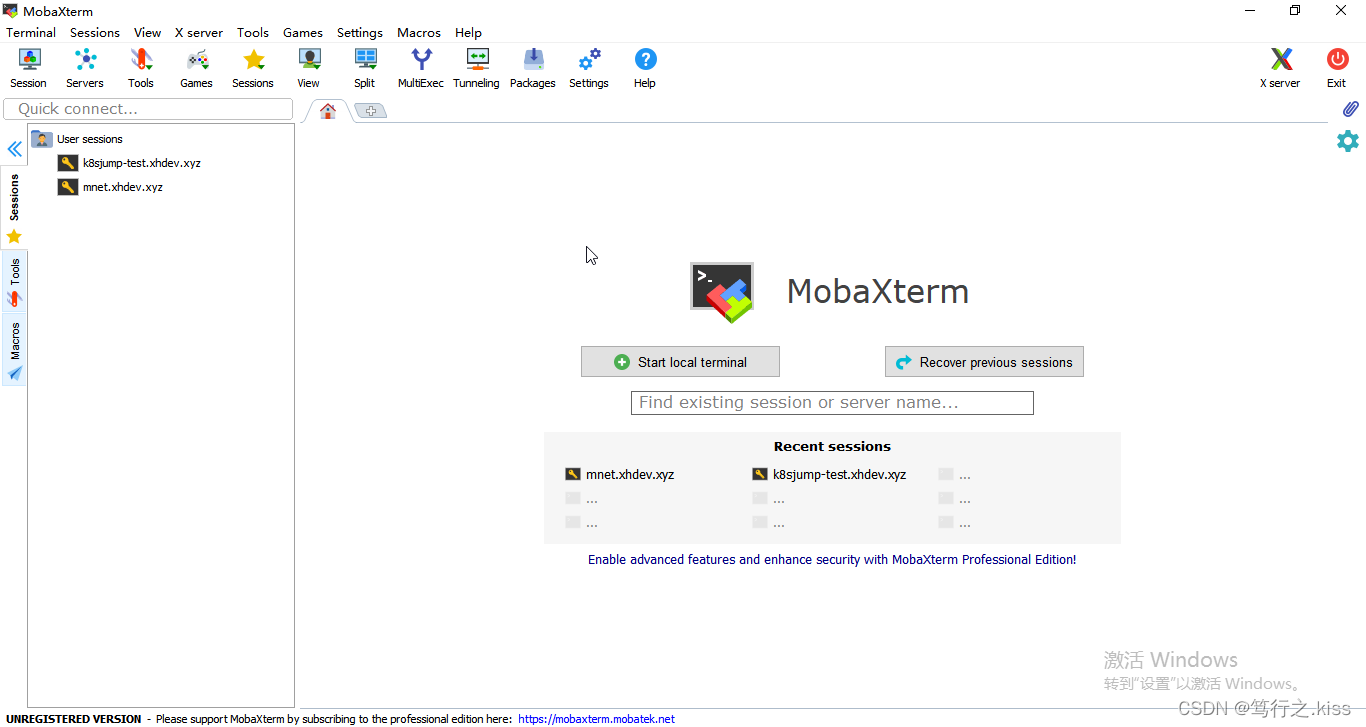Screen dimensions: 1366x727
Task: Open the Macros menu
Action: pos(418,32)
